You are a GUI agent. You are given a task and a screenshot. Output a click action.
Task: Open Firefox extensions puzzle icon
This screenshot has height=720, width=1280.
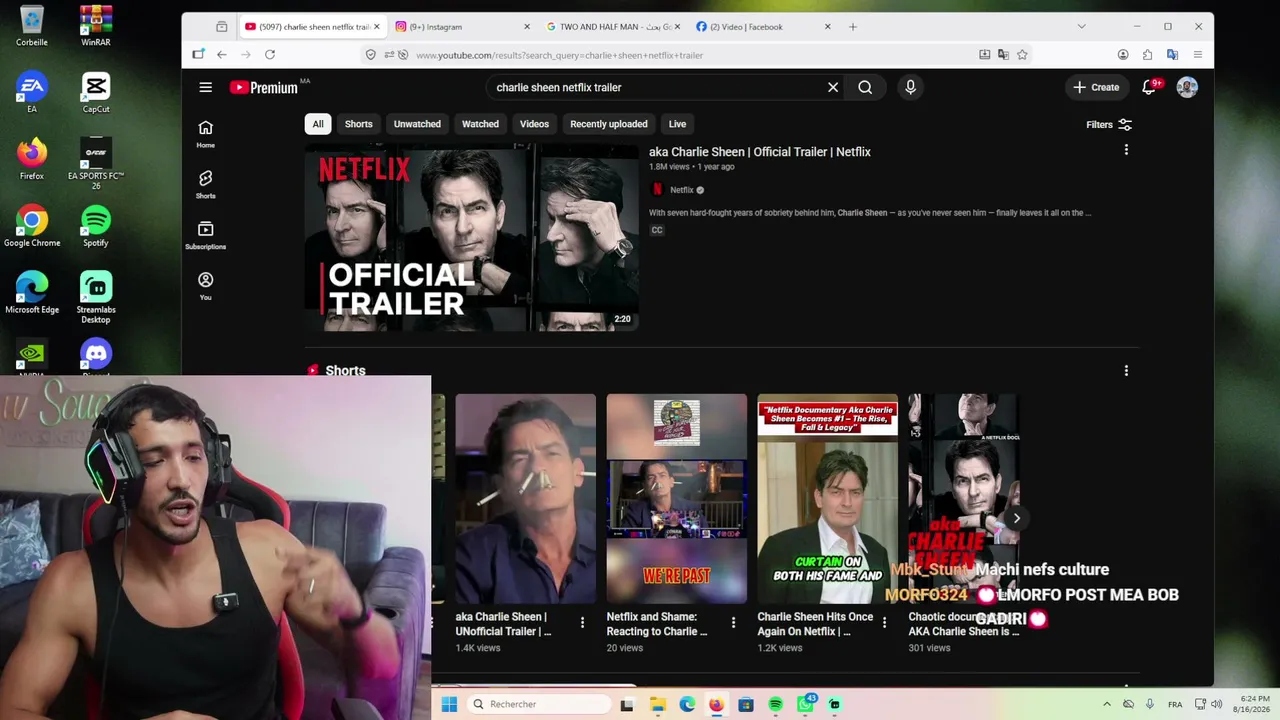(x=1147, y=55)
